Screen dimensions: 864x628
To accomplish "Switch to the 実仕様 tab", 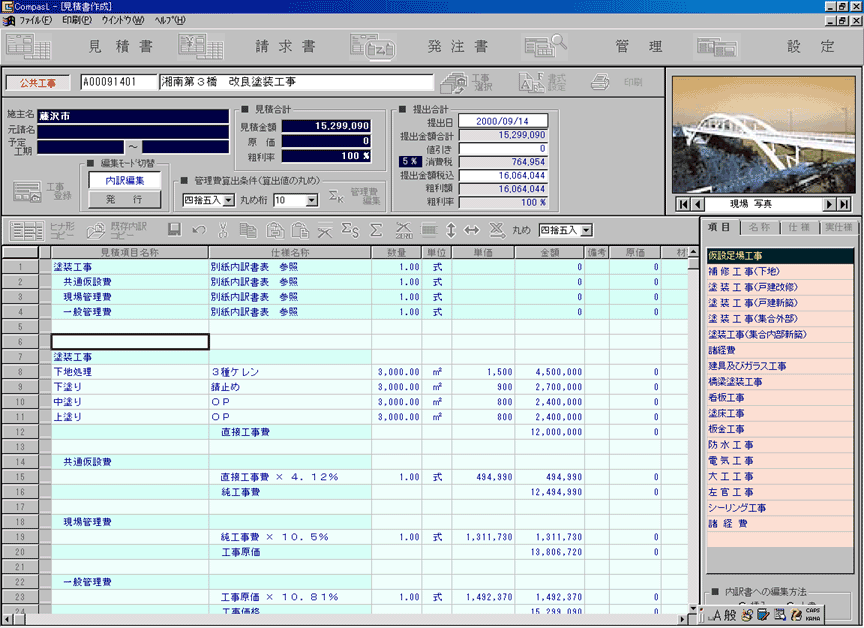I will tap(839, 227).
